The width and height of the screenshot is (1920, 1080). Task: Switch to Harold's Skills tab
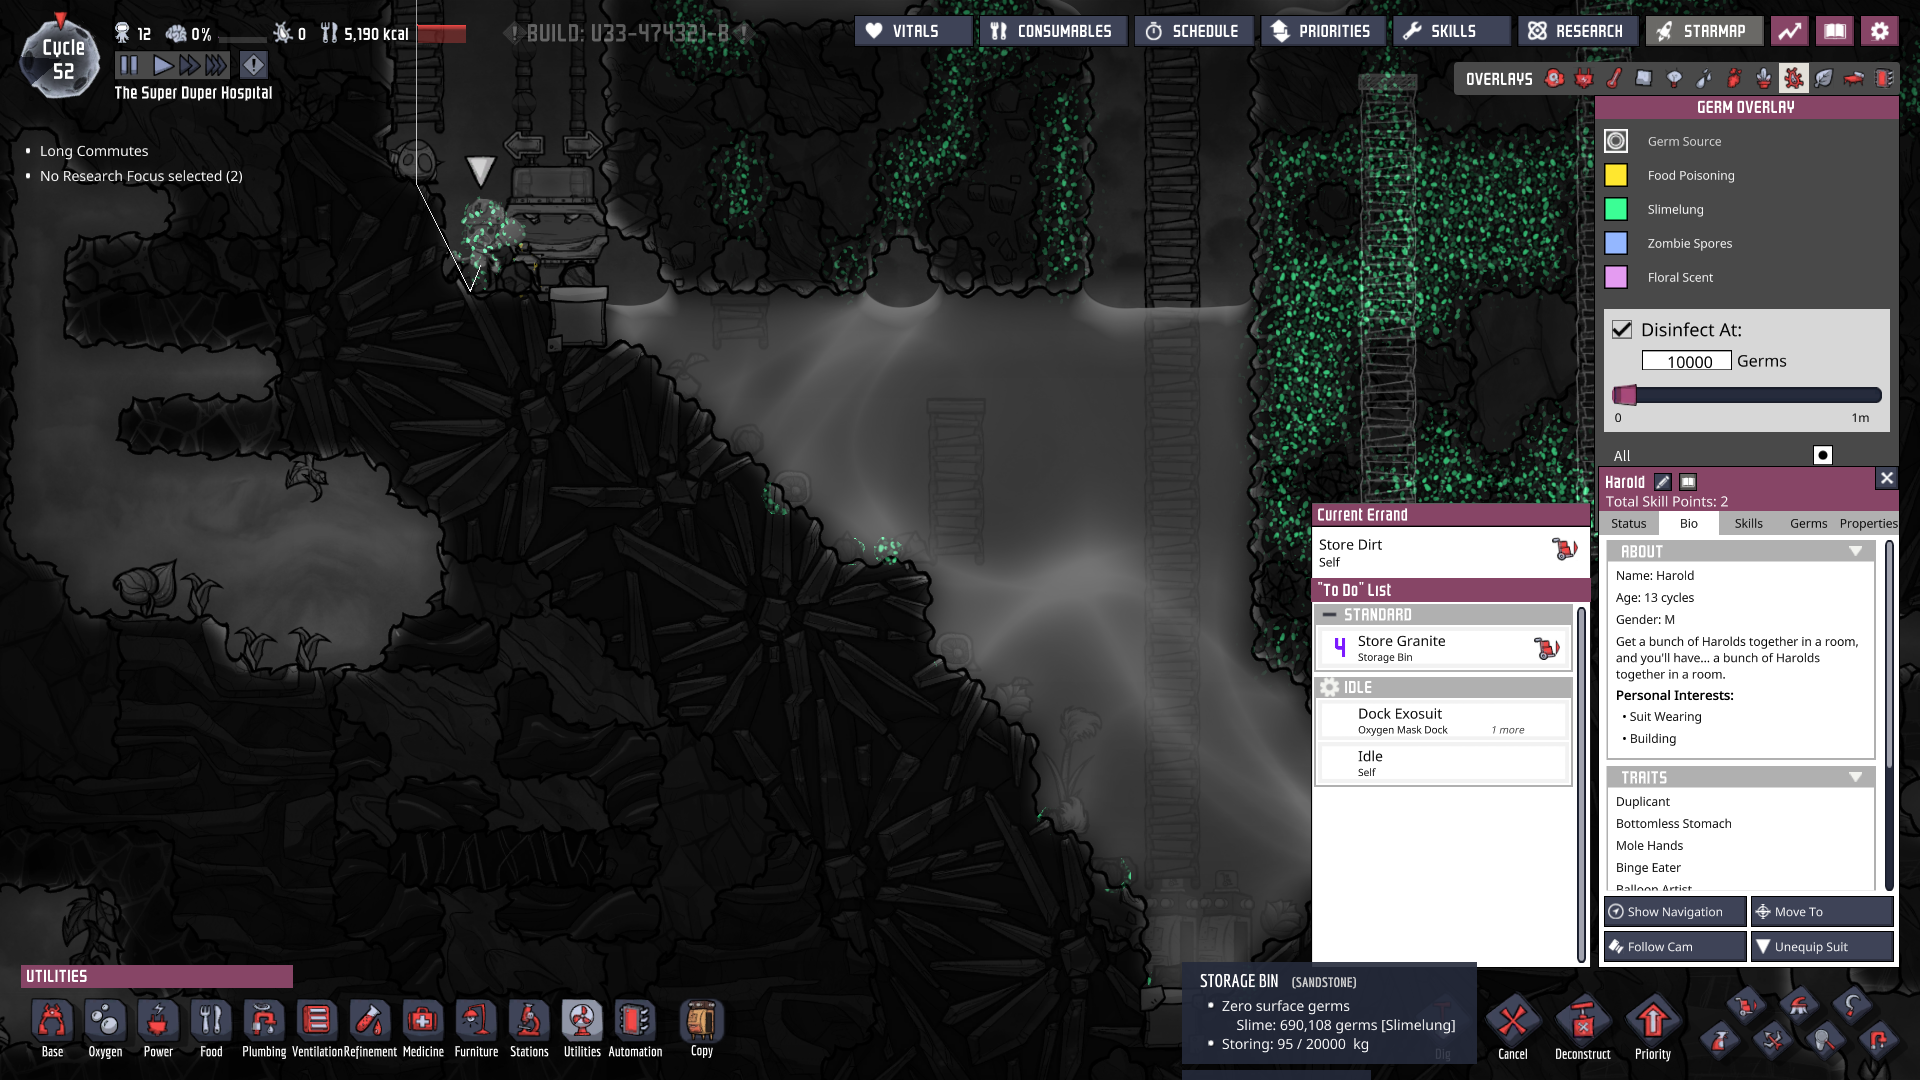pyautogui.click(x=1748, y=523)
